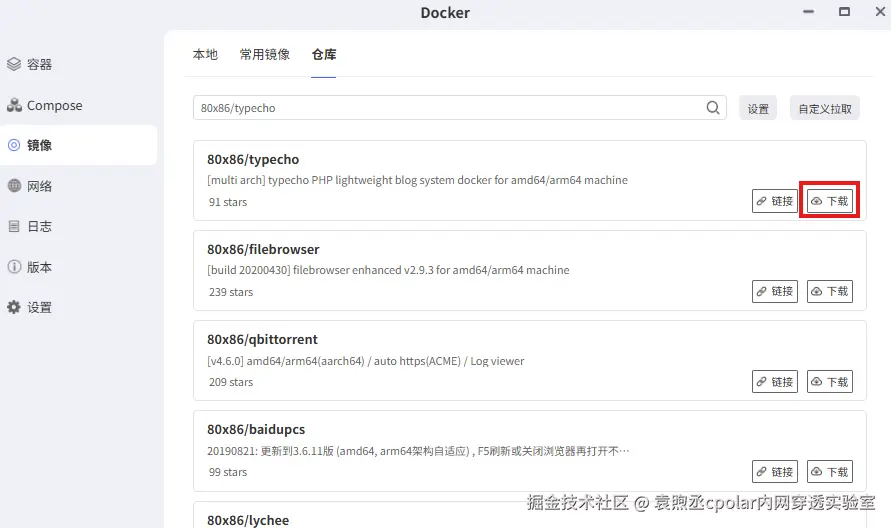Click the 209 stars text
This screenshot has width=891, height=528.
tap(231, 382)
